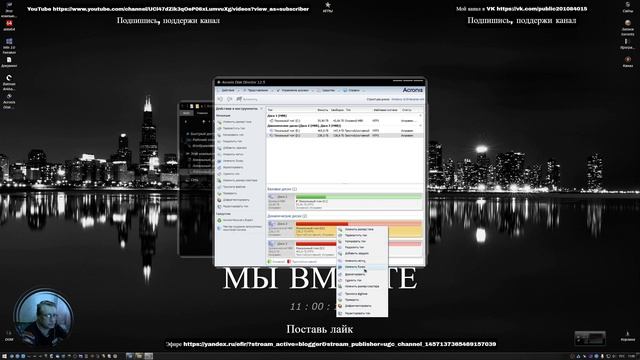This screenshot has height=360, width=640.
Task: Click Добавить зеркало icon in sidebar
Action: pyautogui.click(x=219, y=148)
